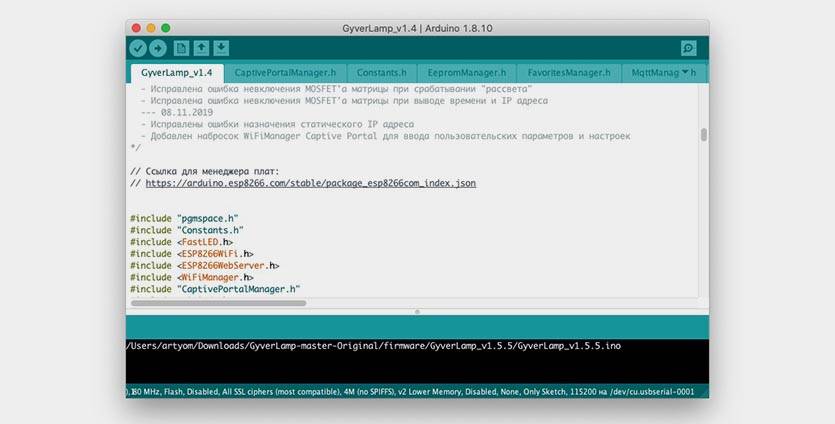
Task: Click the Upload arrow icon
Action: pyautogui.click(x=158, y=48)
